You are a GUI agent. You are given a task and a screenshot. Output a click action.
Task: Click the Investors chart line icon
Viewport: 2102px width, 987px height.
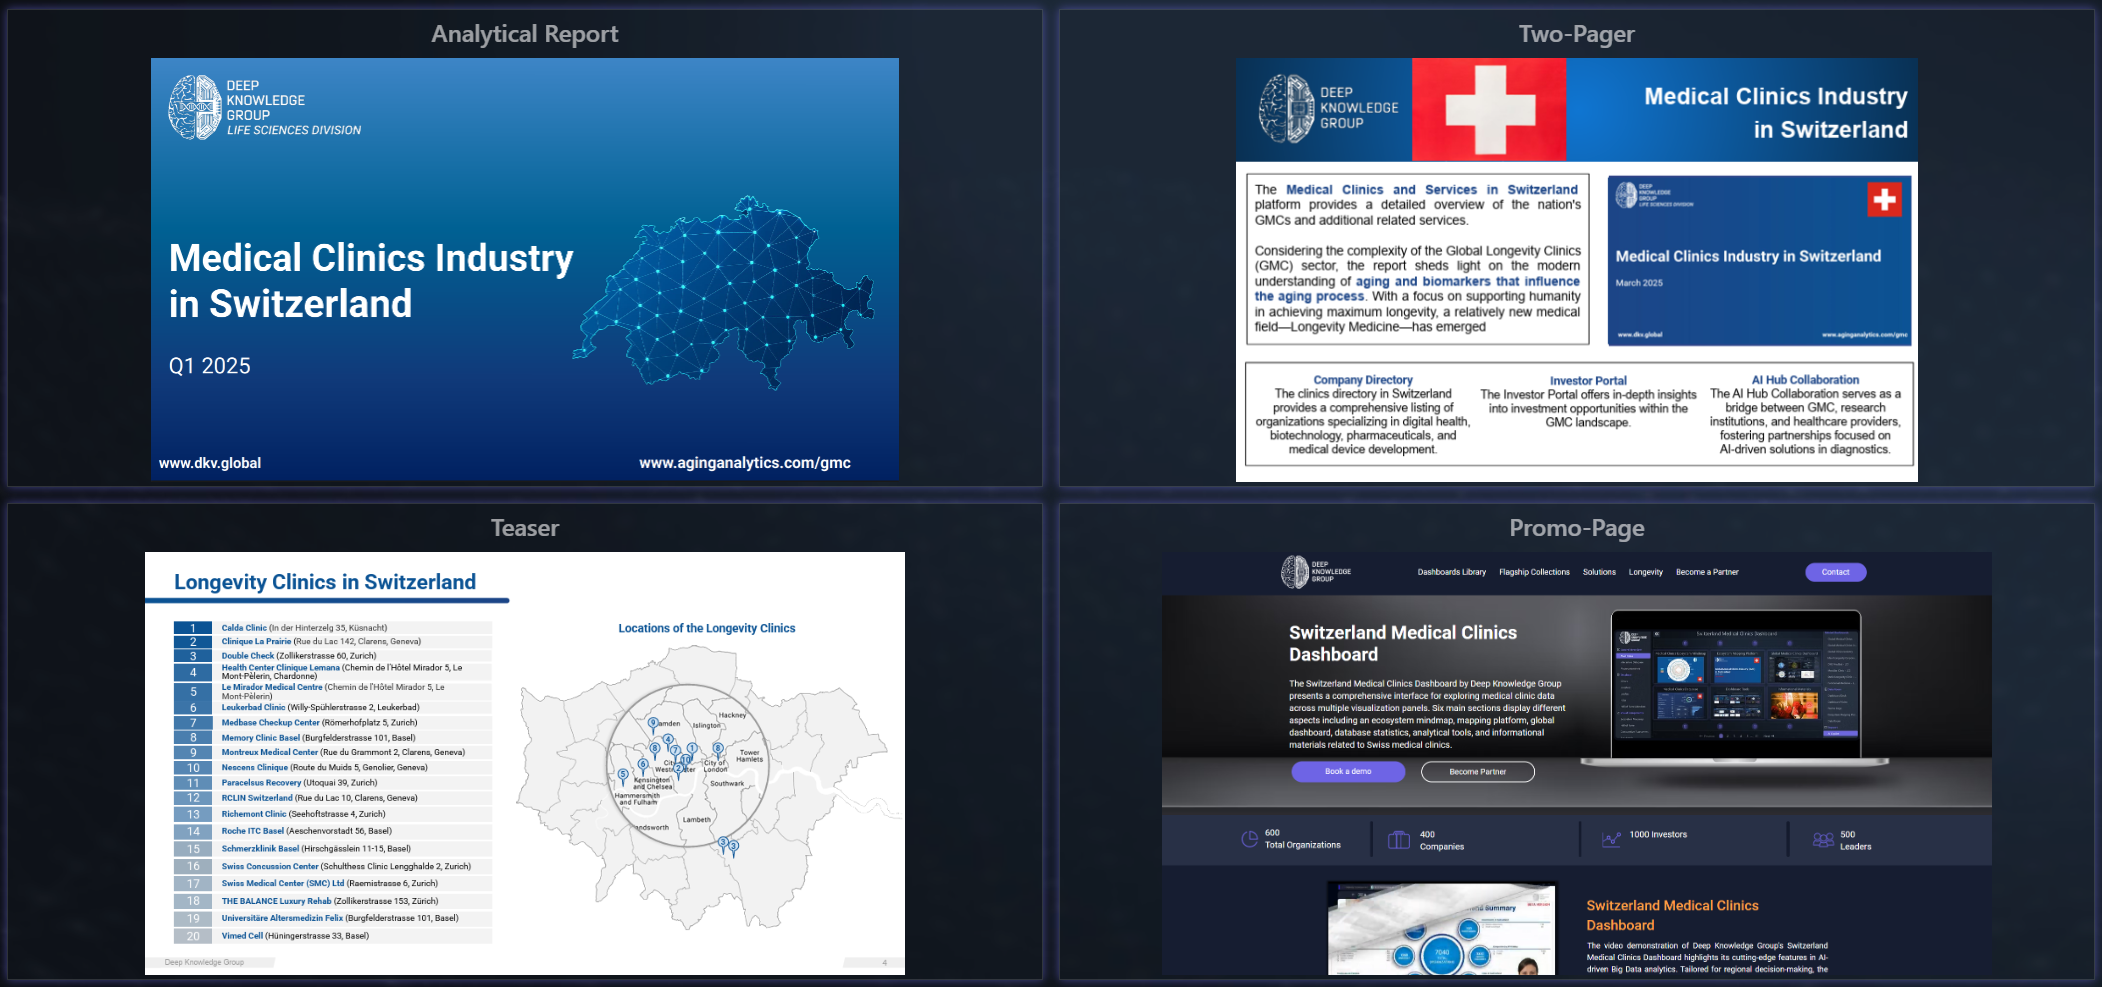[1610, 840]
